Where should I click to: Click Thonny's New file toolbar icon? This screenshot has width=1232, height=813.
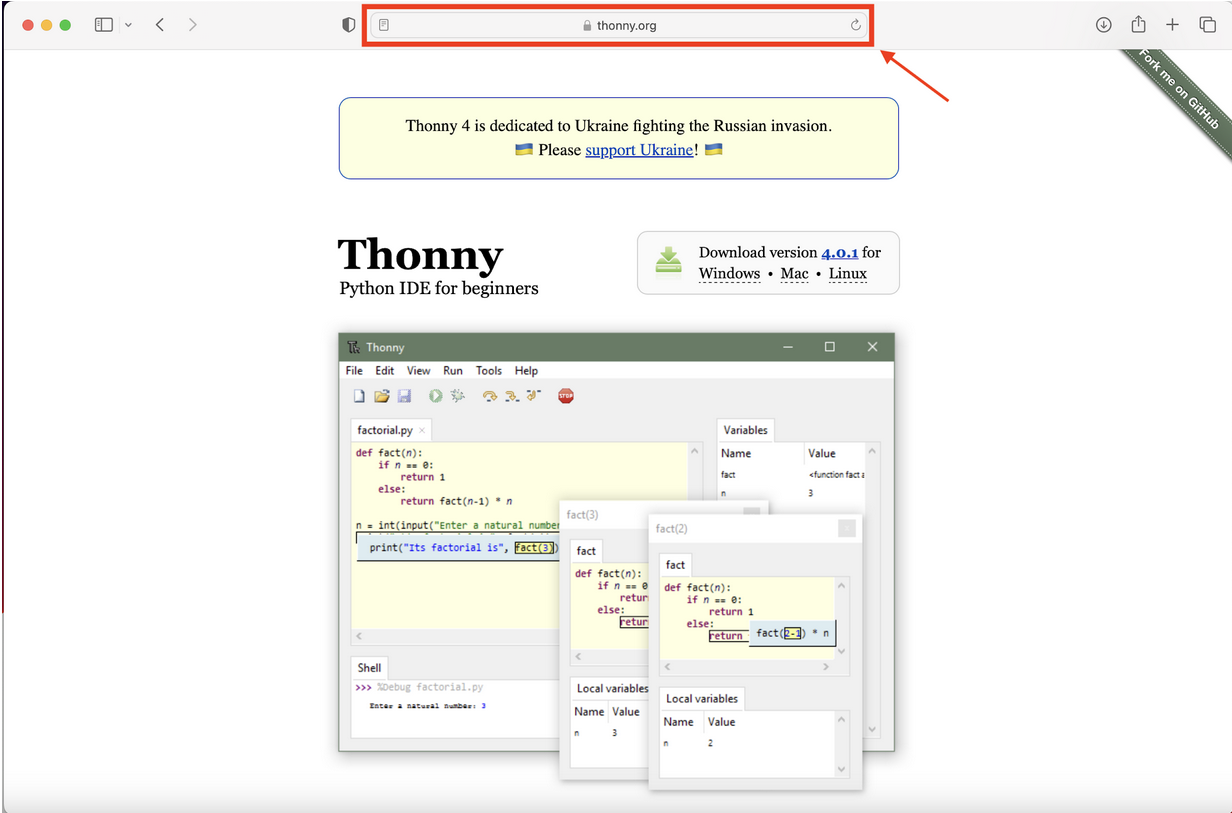pyautogui.click(x=359, y=396)
